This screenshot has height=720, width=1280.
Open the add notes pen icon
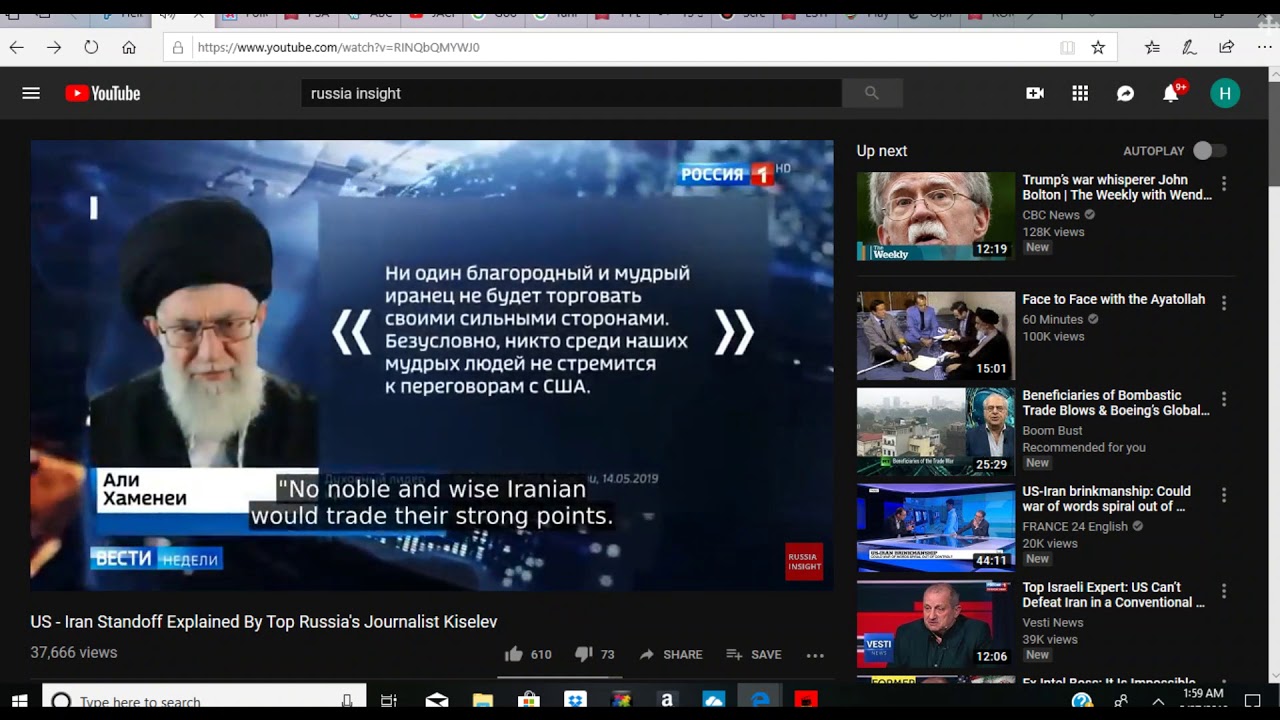[x=1189, y=47]
